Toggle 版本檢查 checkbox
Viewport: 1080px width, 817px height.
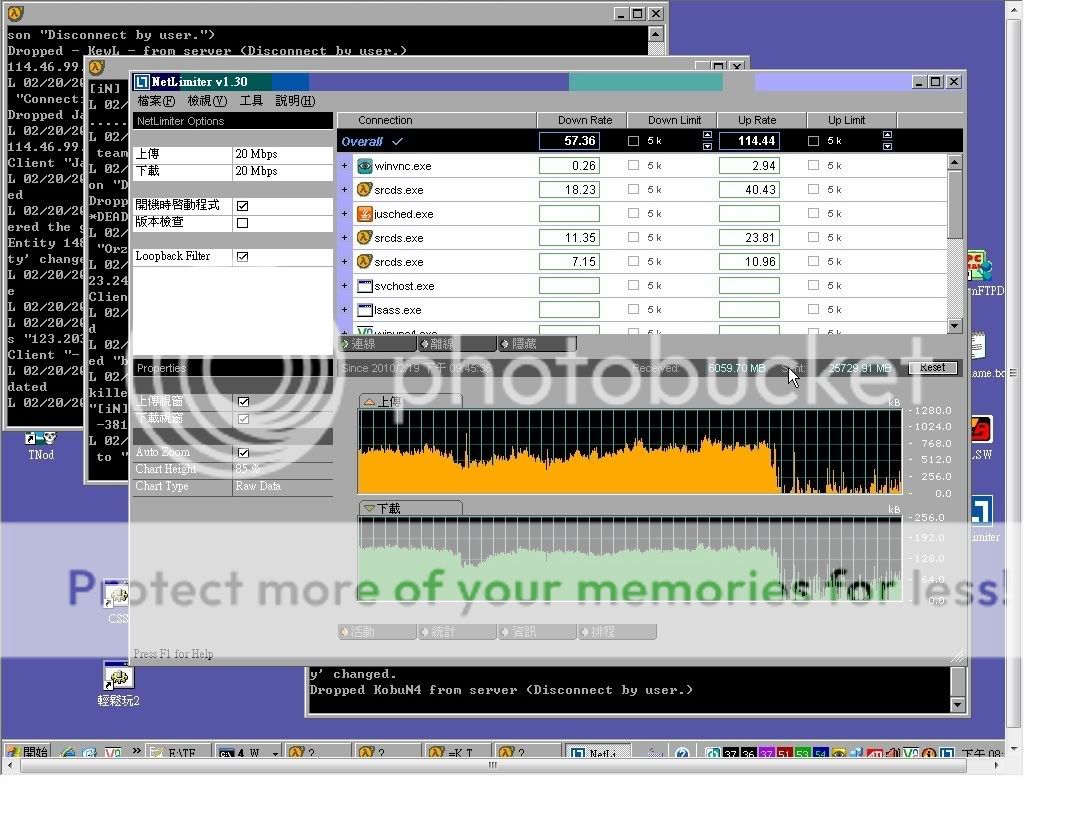coord(242,223)
